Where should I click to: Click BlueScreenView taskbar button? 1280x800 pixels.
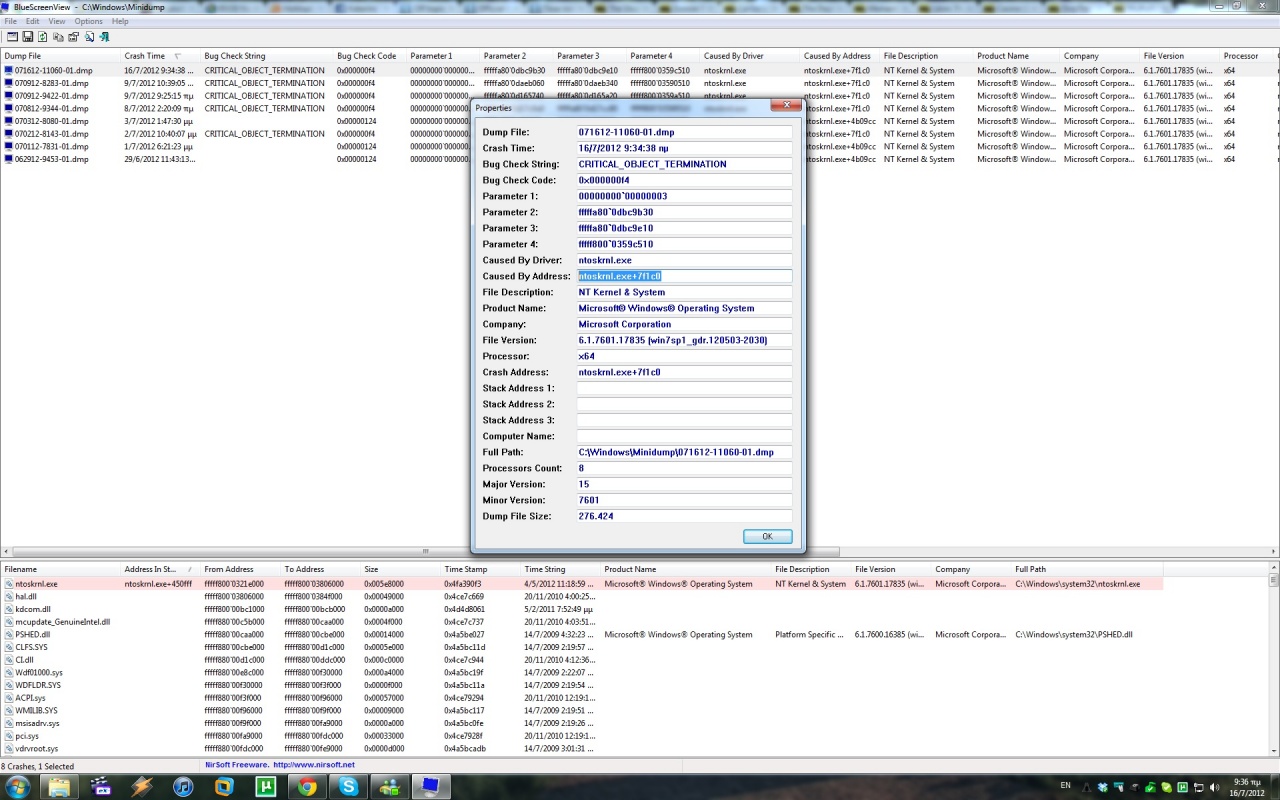pyautogui.click(x=431, y=786)
